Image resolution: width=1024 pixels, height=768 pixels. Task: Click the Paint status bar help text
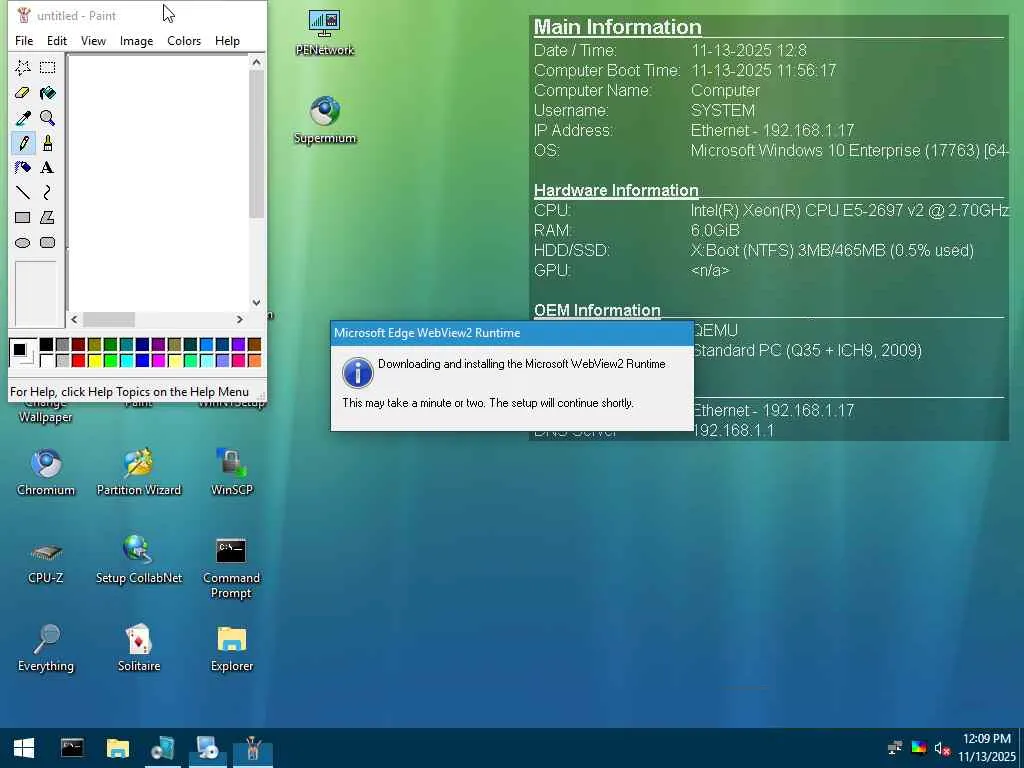coord(129,392)
